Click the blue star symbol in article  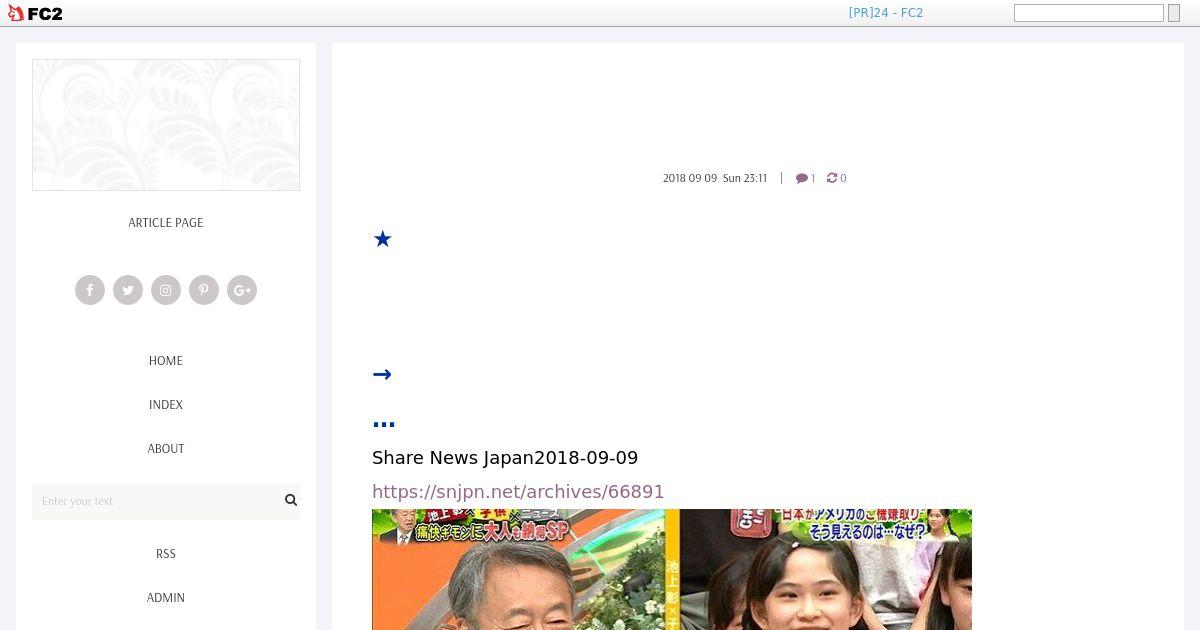[382, 239]
